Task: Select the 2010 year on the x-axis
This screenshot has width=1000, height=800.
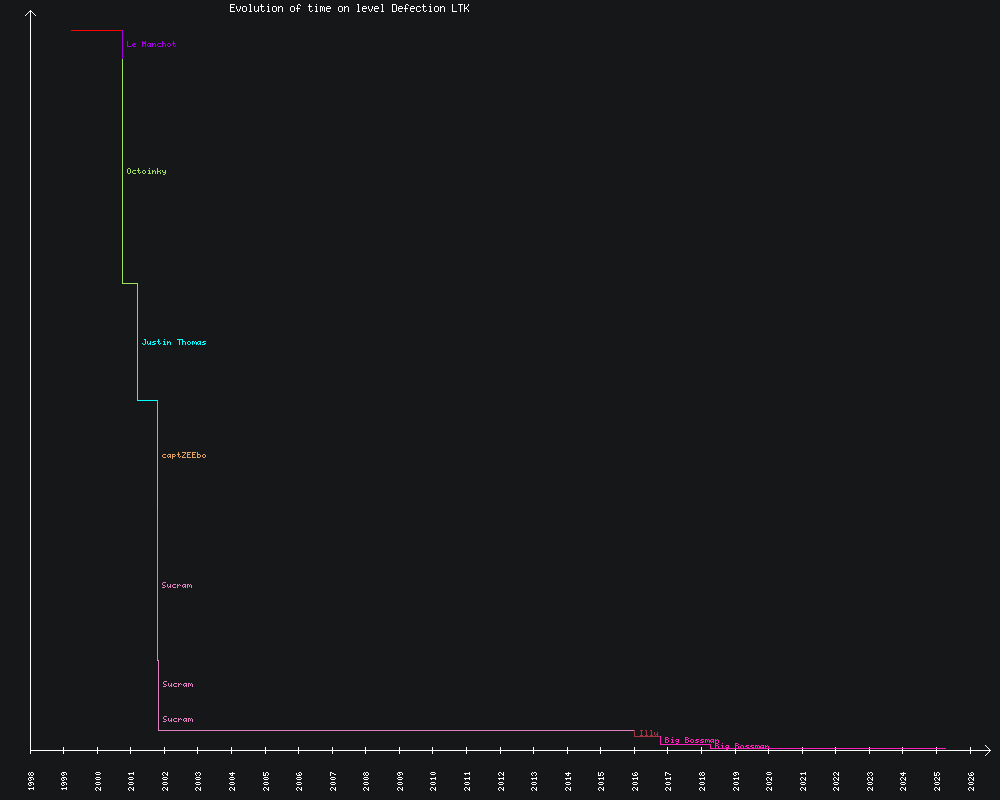Action: point(434,780)
